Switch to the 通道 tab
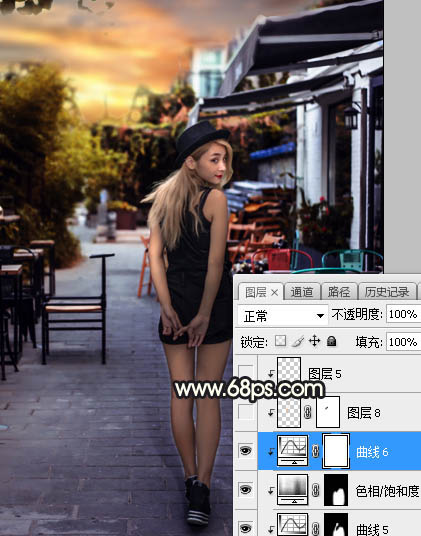The height and width of the screenshot is (536, 421). tap(302, 292)
